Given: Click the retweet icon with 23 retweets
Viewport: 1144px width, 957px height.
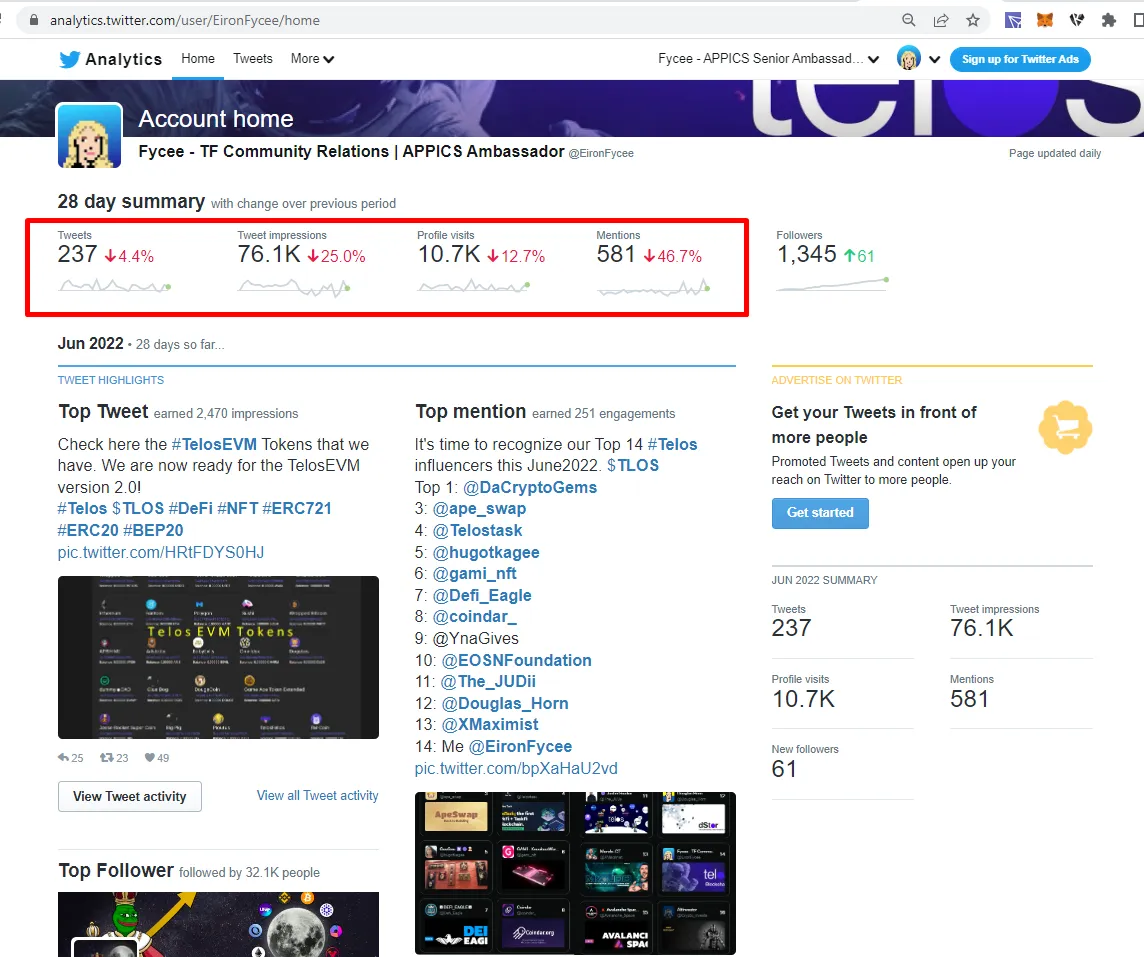Looking at the screenshot, I should [x=107, y=758].
